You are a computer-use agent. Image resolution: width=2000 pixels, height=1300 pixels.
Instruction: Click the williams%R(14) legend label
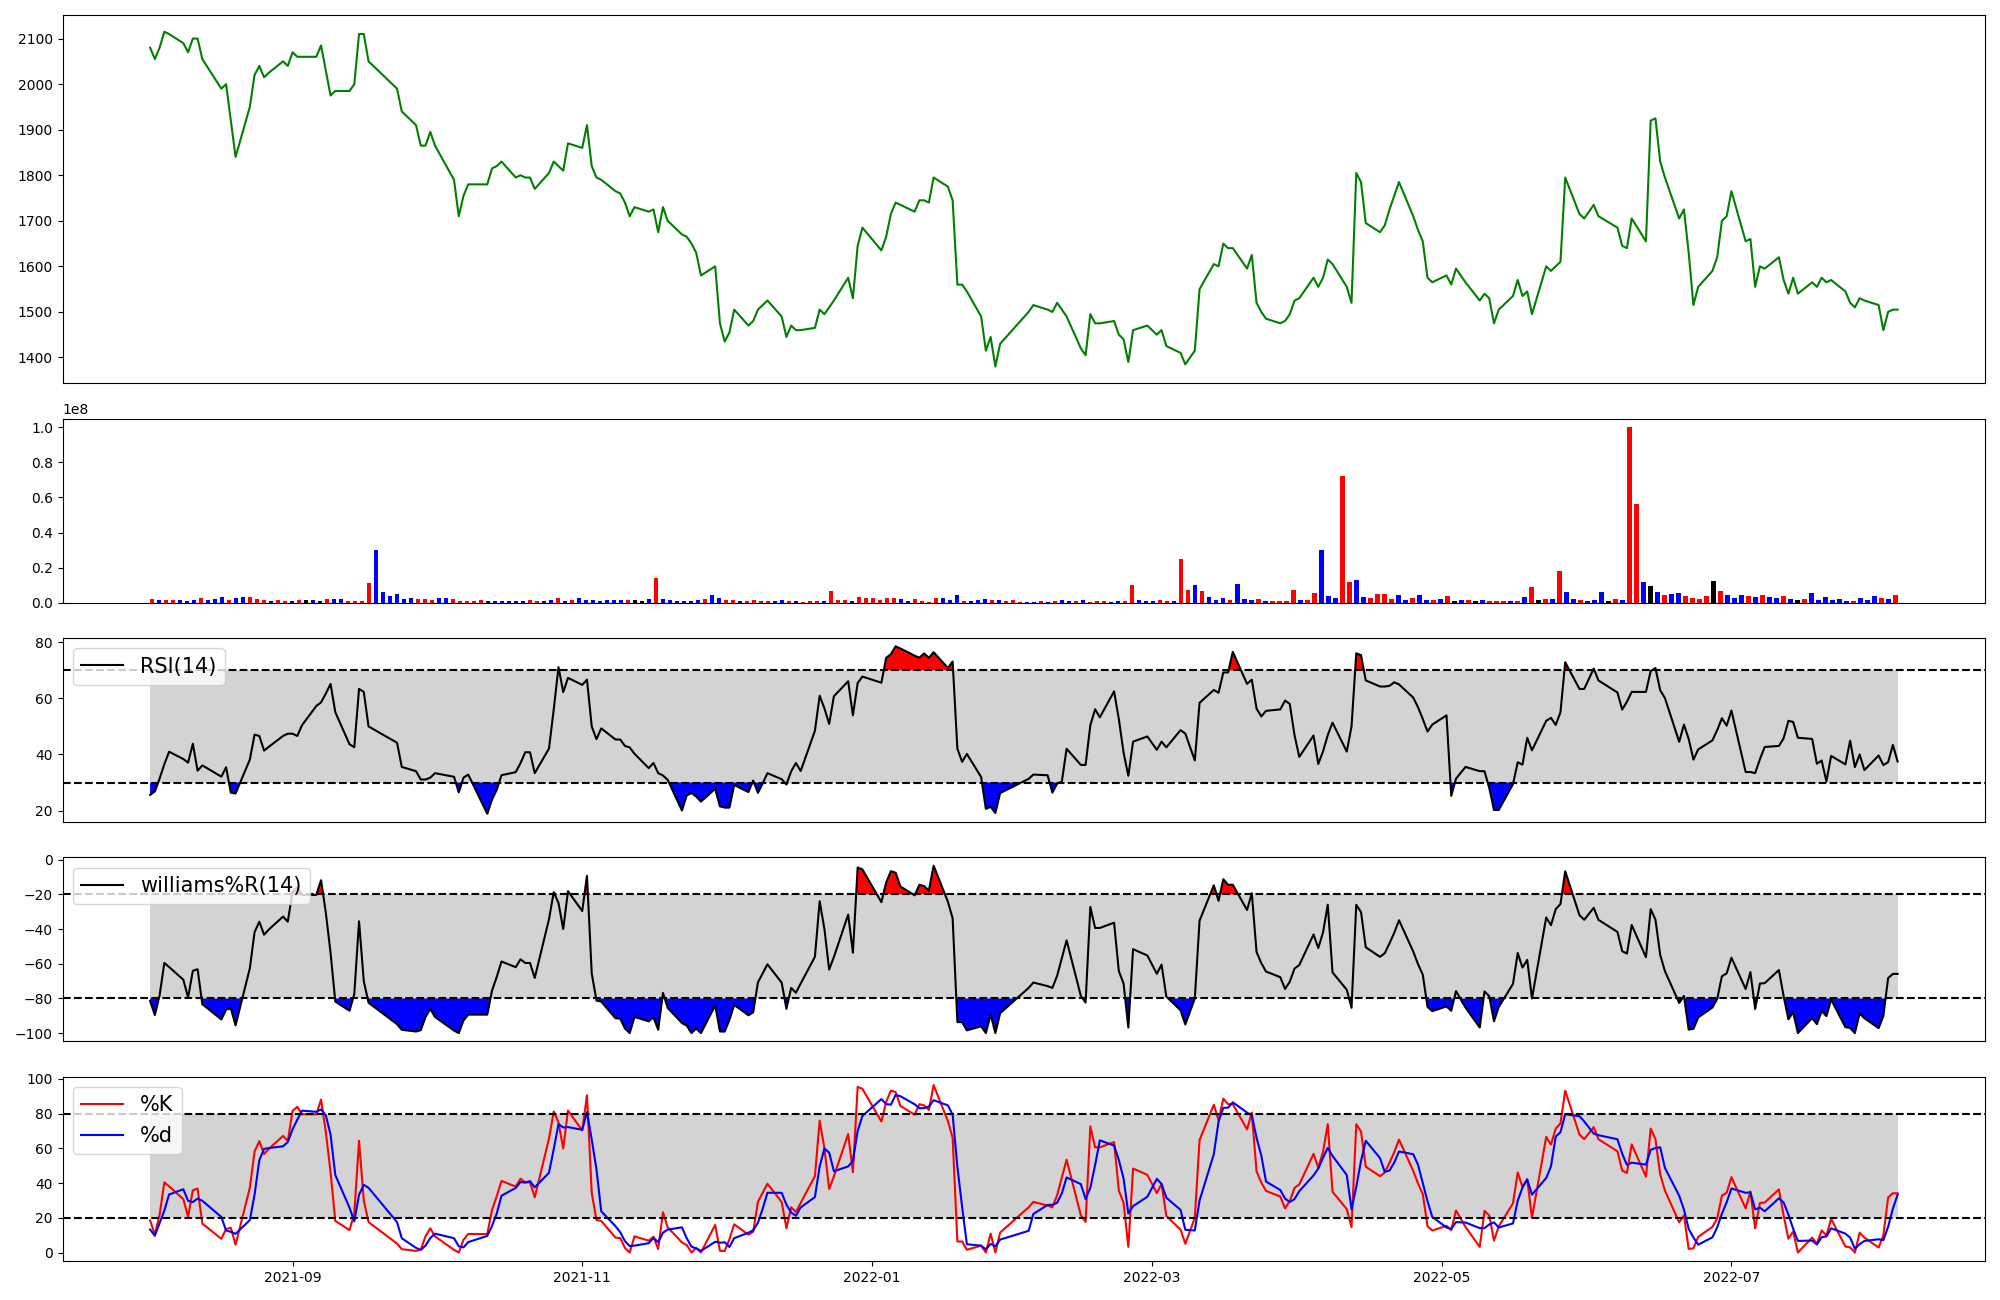220,885
